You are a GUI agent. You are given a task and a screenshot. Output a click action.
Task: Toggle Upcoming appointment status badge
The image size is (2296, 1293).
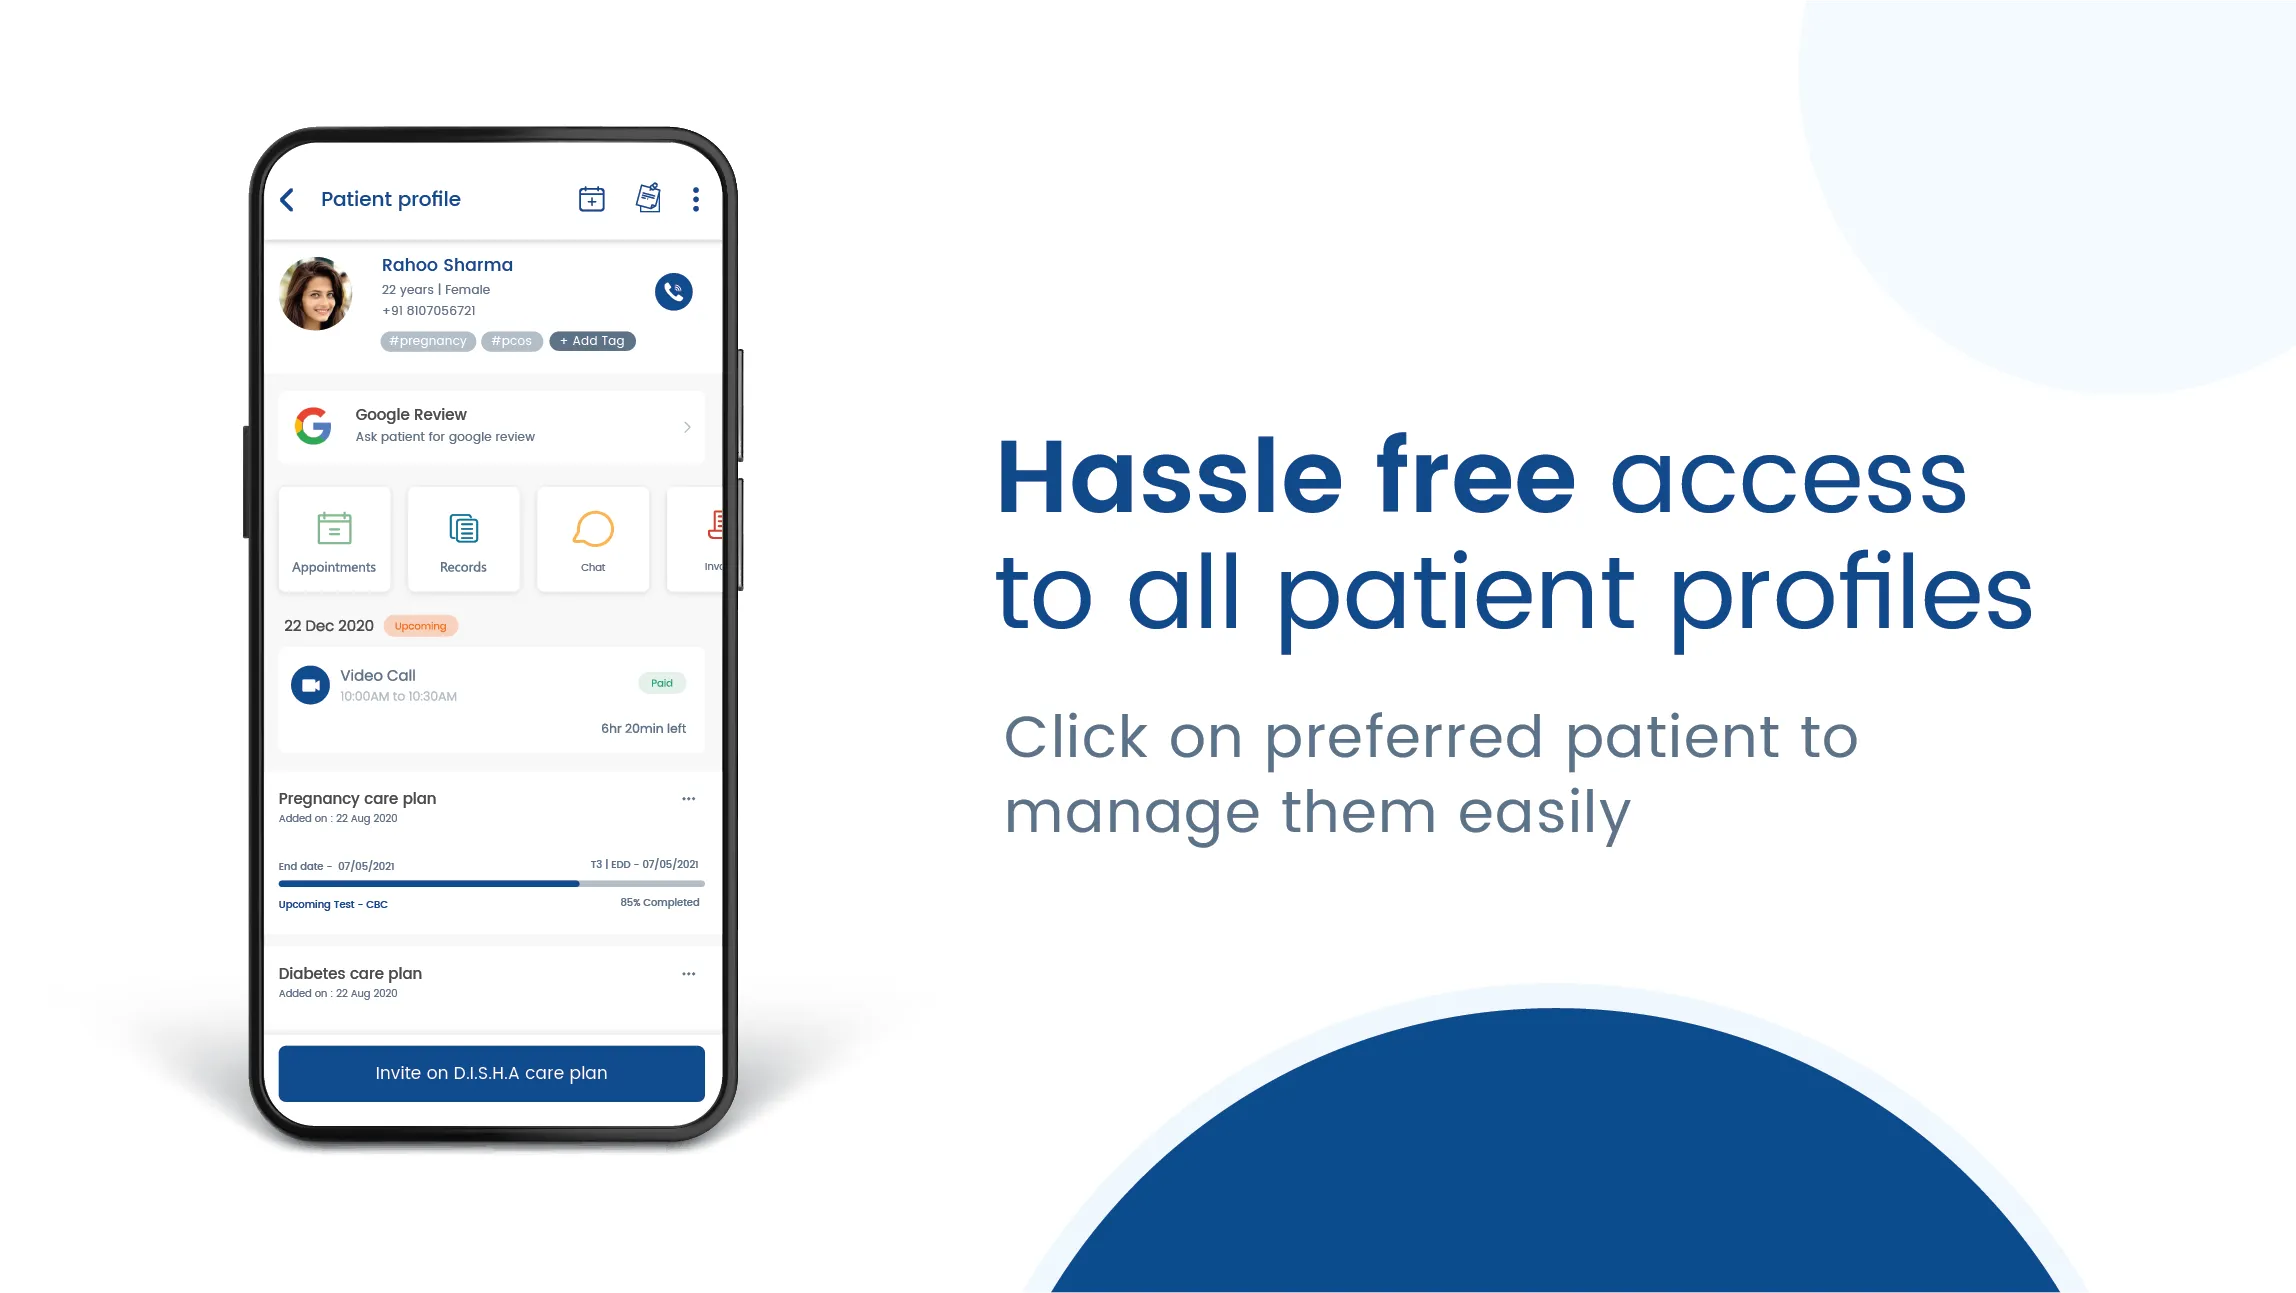pos(419,626)
